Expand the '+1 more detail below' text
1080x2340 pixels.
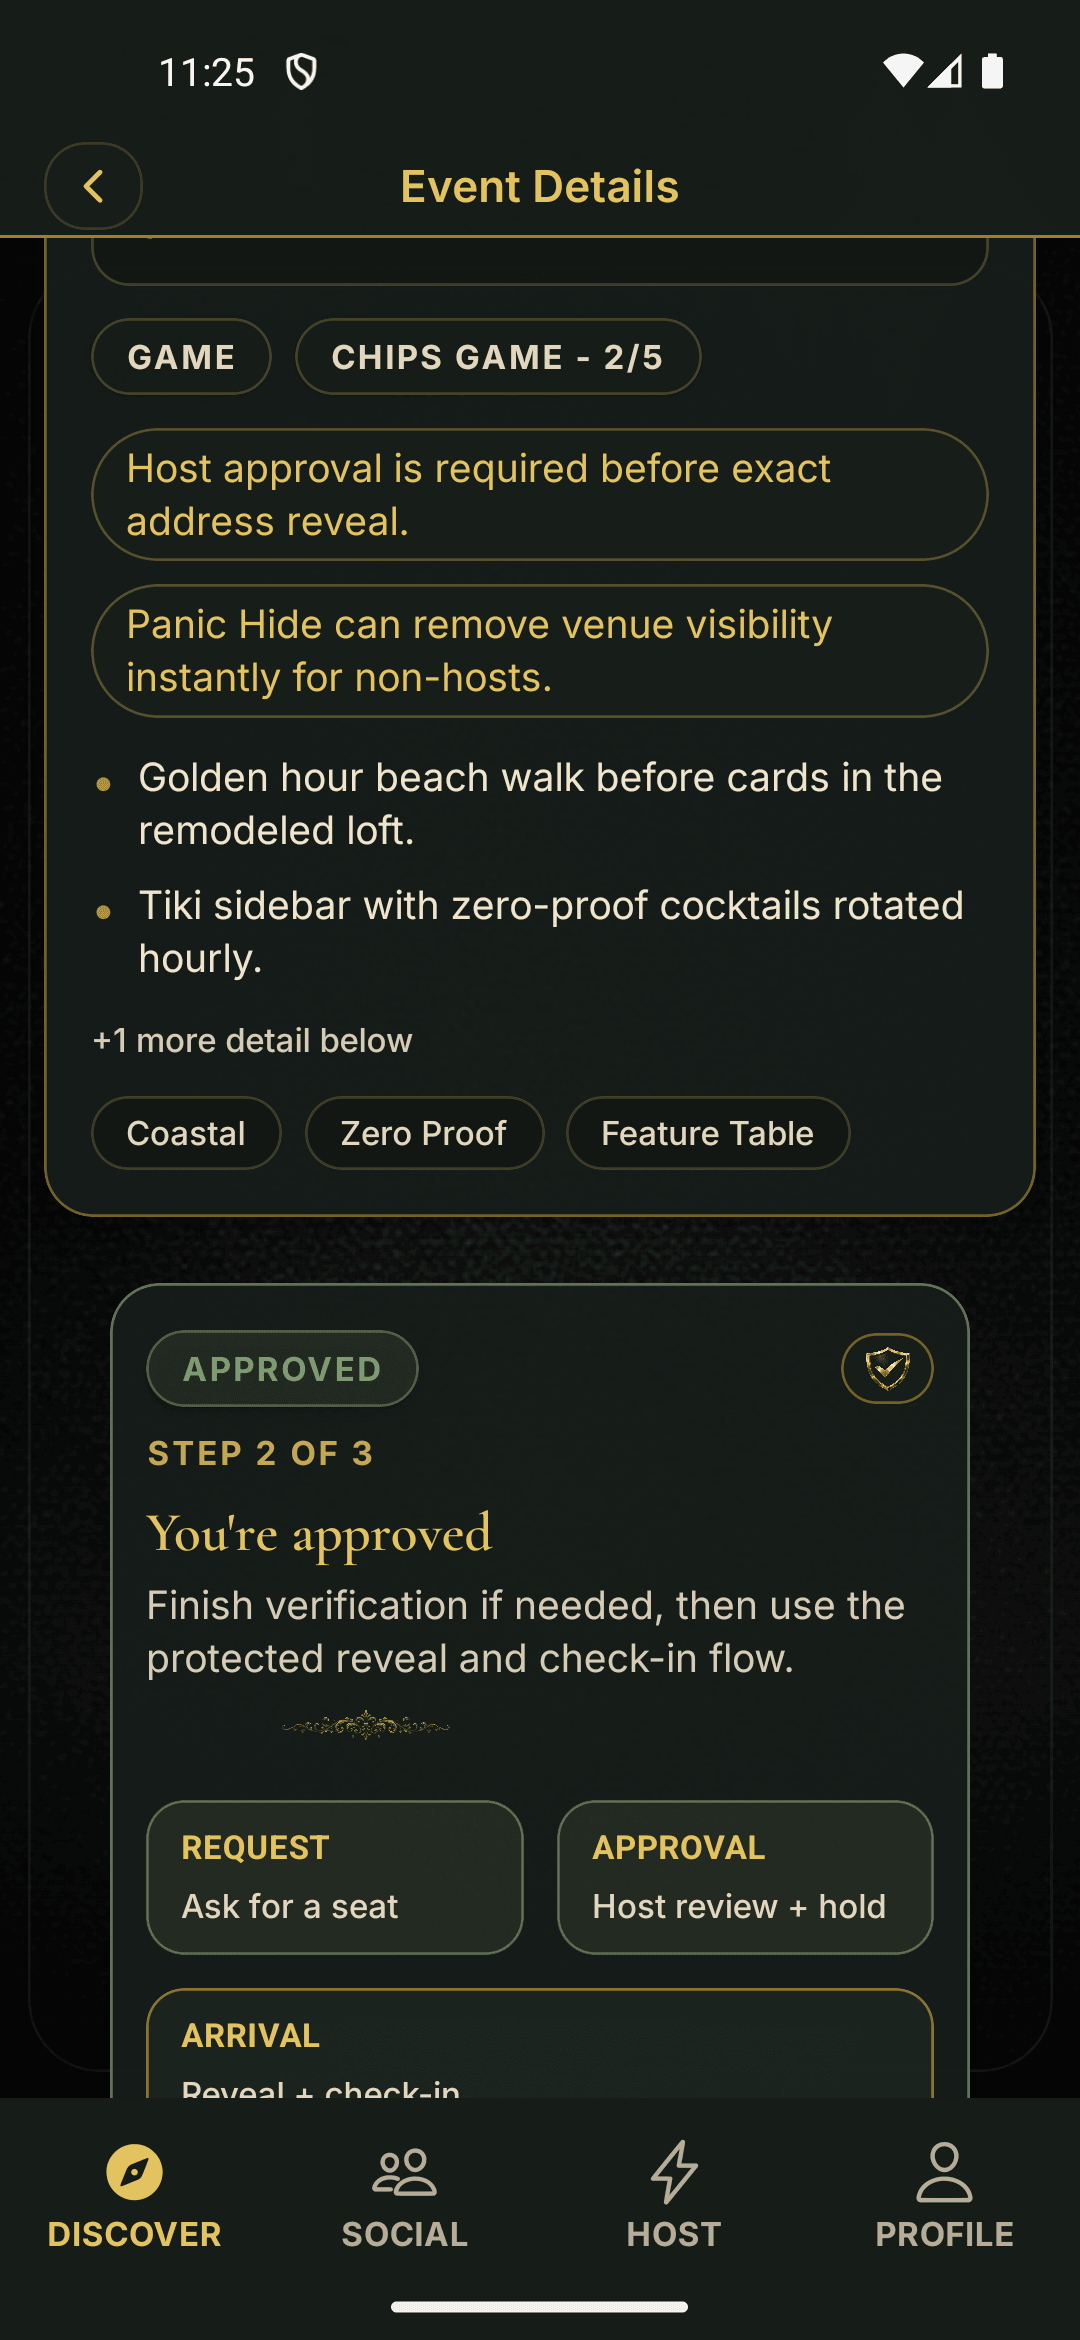coord(252,1041)
